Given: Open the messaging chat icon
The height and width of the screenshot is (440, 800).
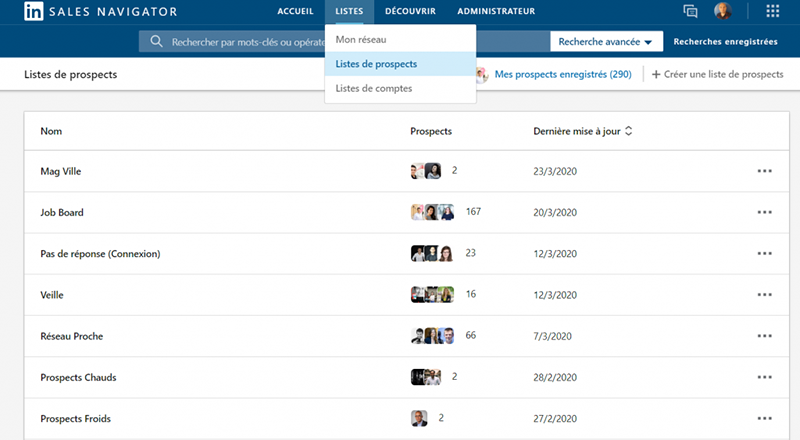Looking at the screenshot, I should click(690, 12).
